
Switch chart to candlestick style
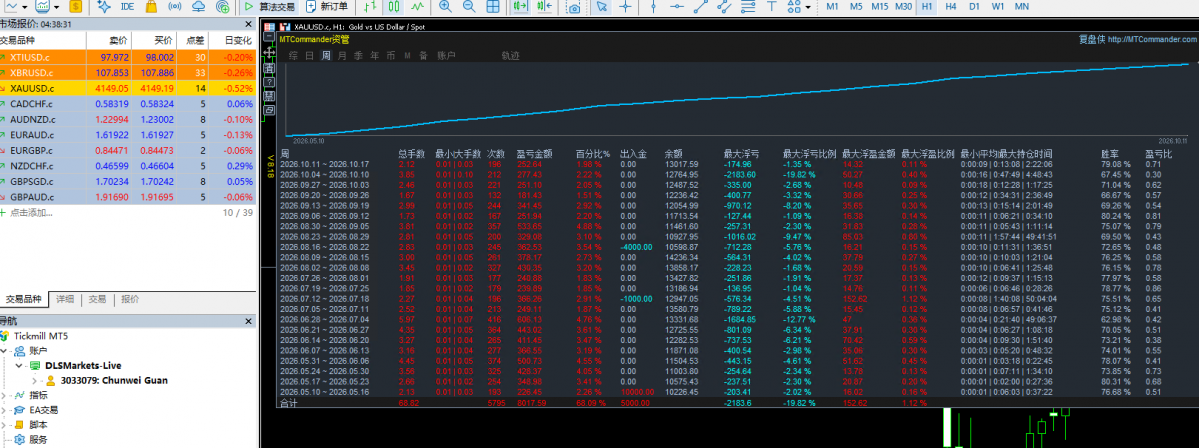point(393,7)
